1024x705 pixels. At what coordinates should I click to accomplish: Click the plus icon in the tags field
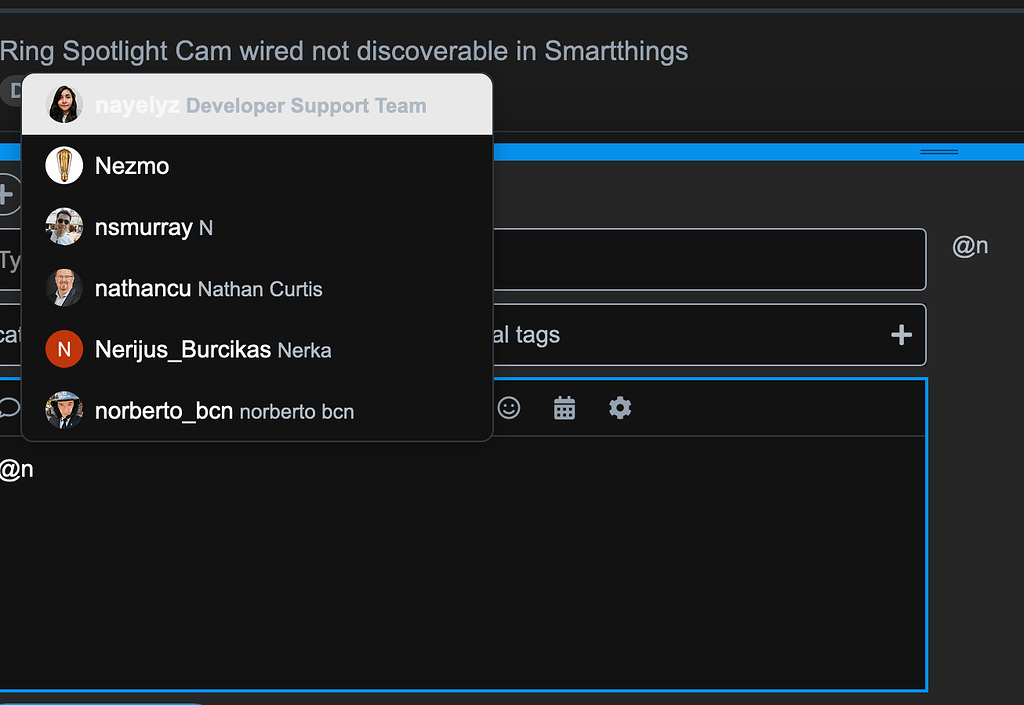pos(901,335)
